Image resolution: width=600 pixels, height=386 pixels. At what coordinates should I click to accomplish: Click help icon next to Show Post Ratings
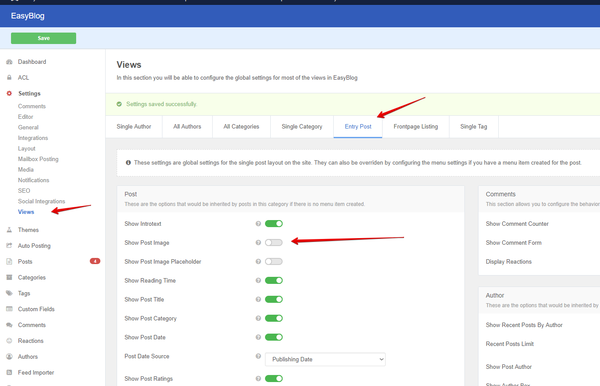tap(258, 378)
